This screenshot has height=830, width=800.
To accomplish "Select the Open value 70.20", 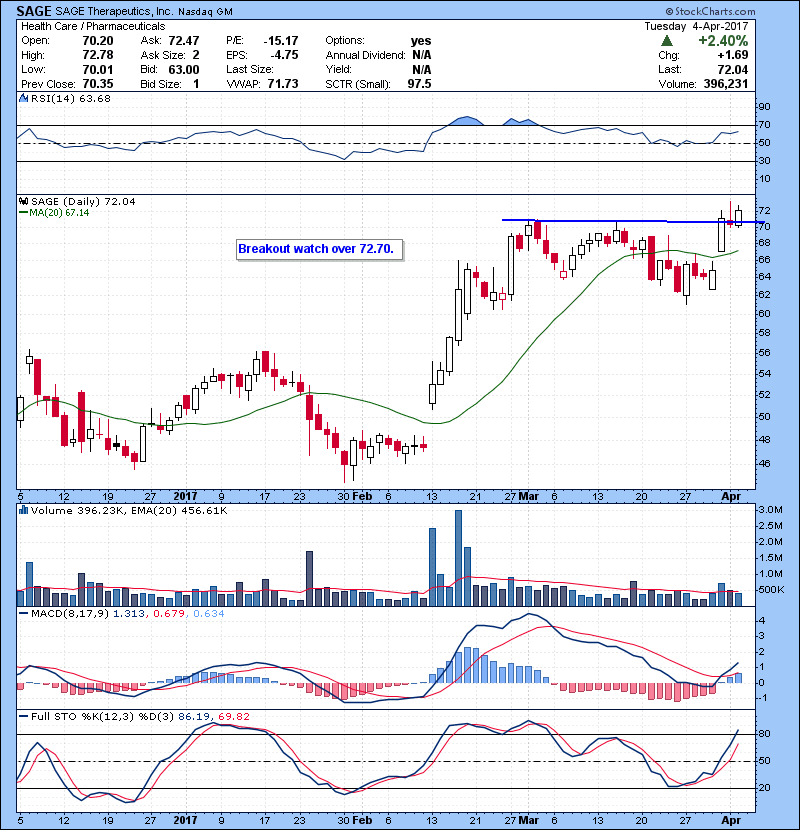I will coord(98,41).
